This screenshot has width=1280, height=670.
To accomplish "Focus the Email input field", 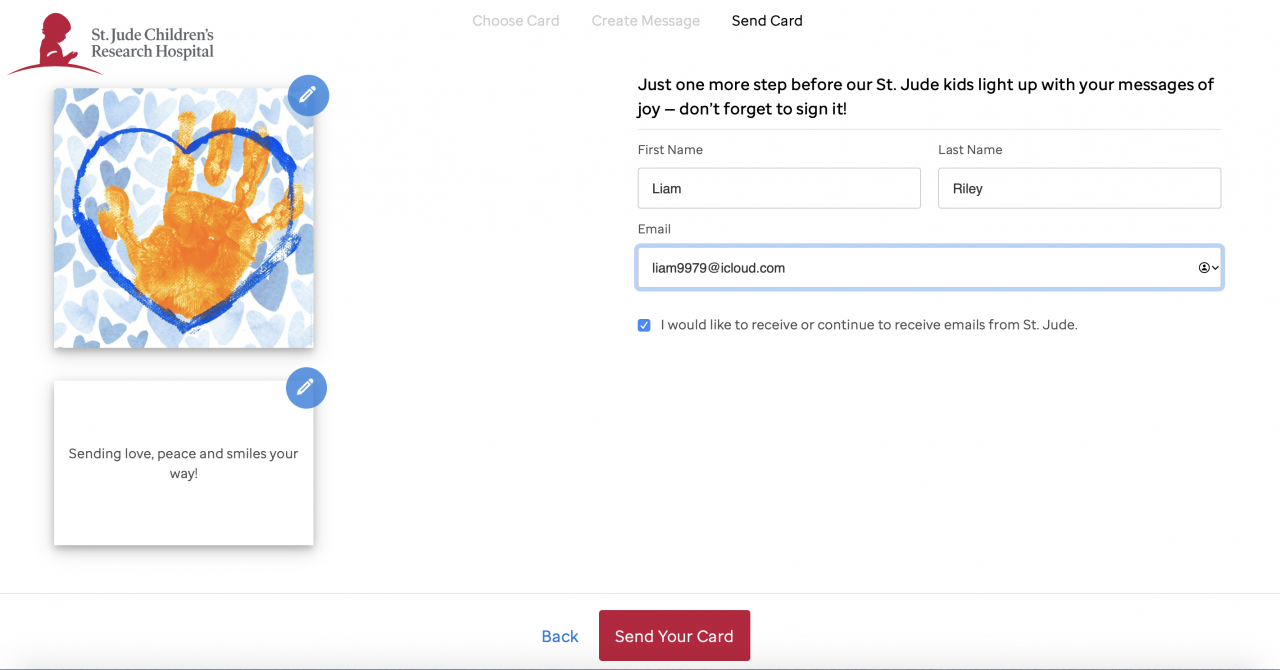I will [x=910, y=268].
